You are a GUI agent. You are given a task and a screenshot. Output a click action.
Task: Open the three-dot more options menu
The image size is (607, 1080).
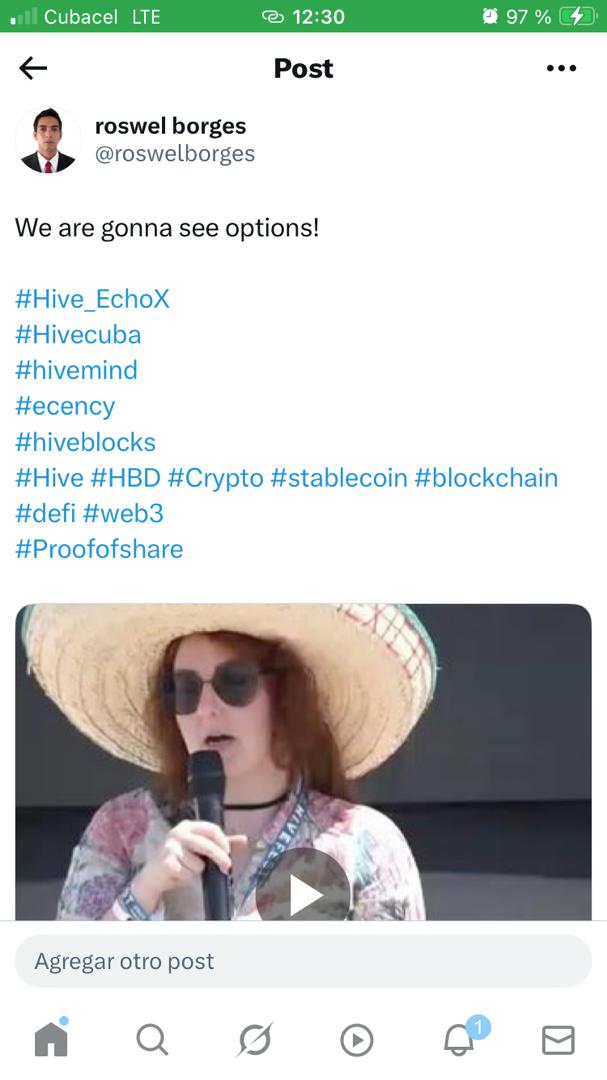[x=561, y=68]
